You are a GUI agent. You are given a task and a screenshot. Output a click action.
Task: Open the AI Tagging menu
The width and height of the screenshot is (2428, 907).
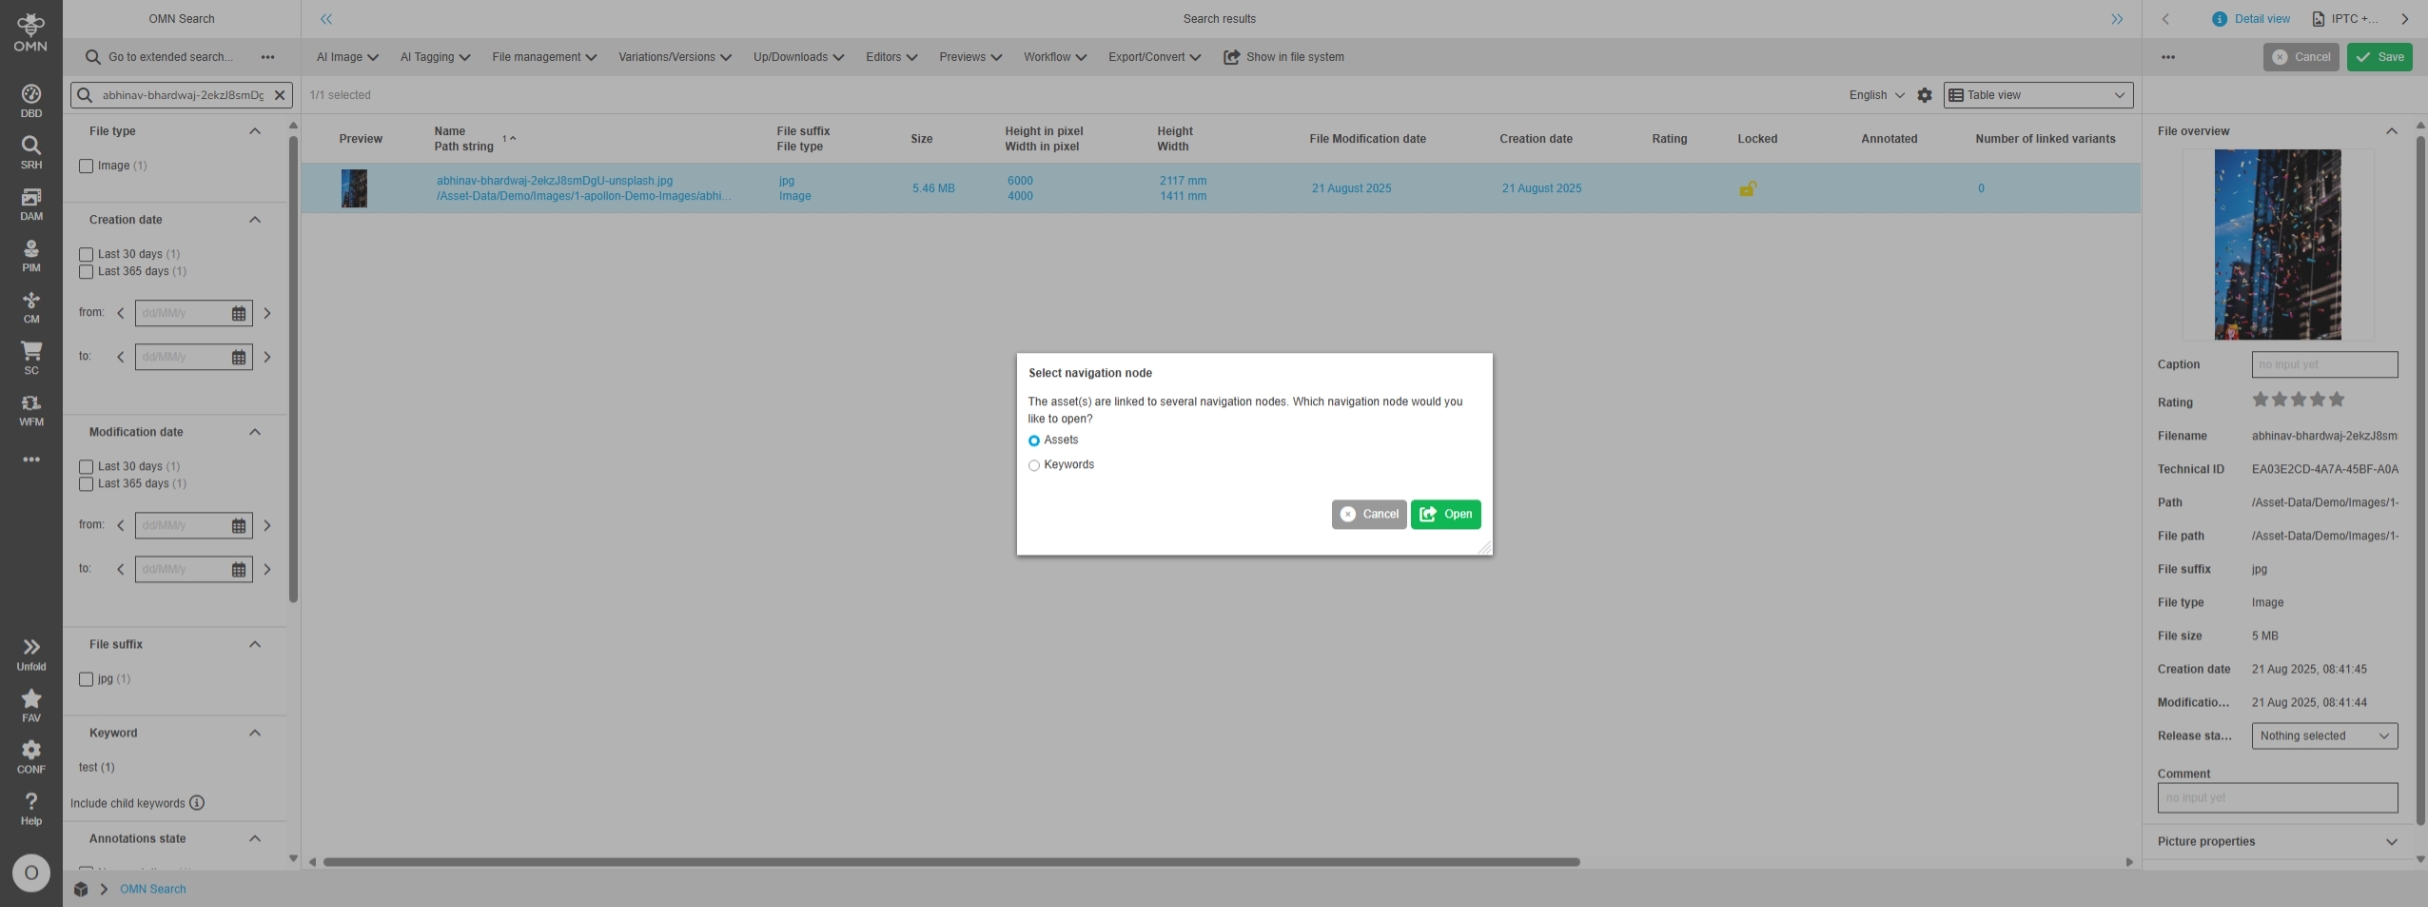[435, 57]
